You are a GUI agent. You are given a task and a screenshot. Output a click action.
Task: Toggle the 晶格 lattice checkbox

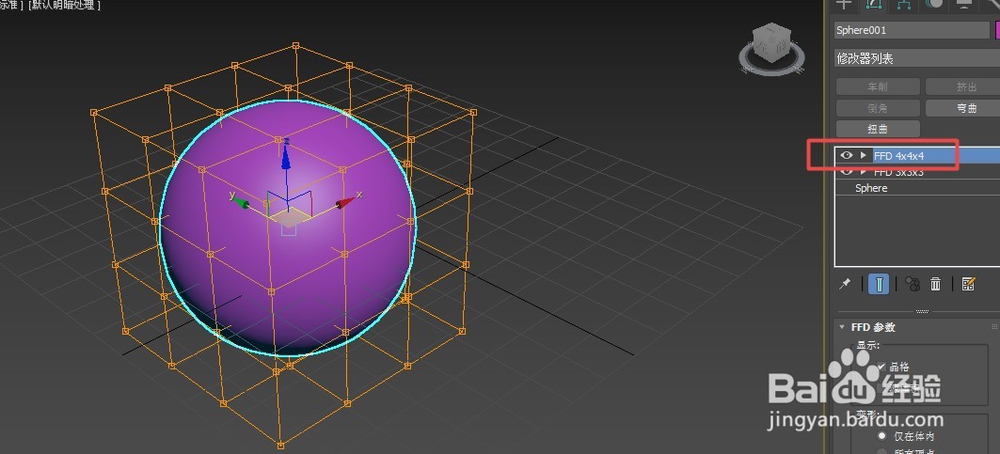click(881, 366)
